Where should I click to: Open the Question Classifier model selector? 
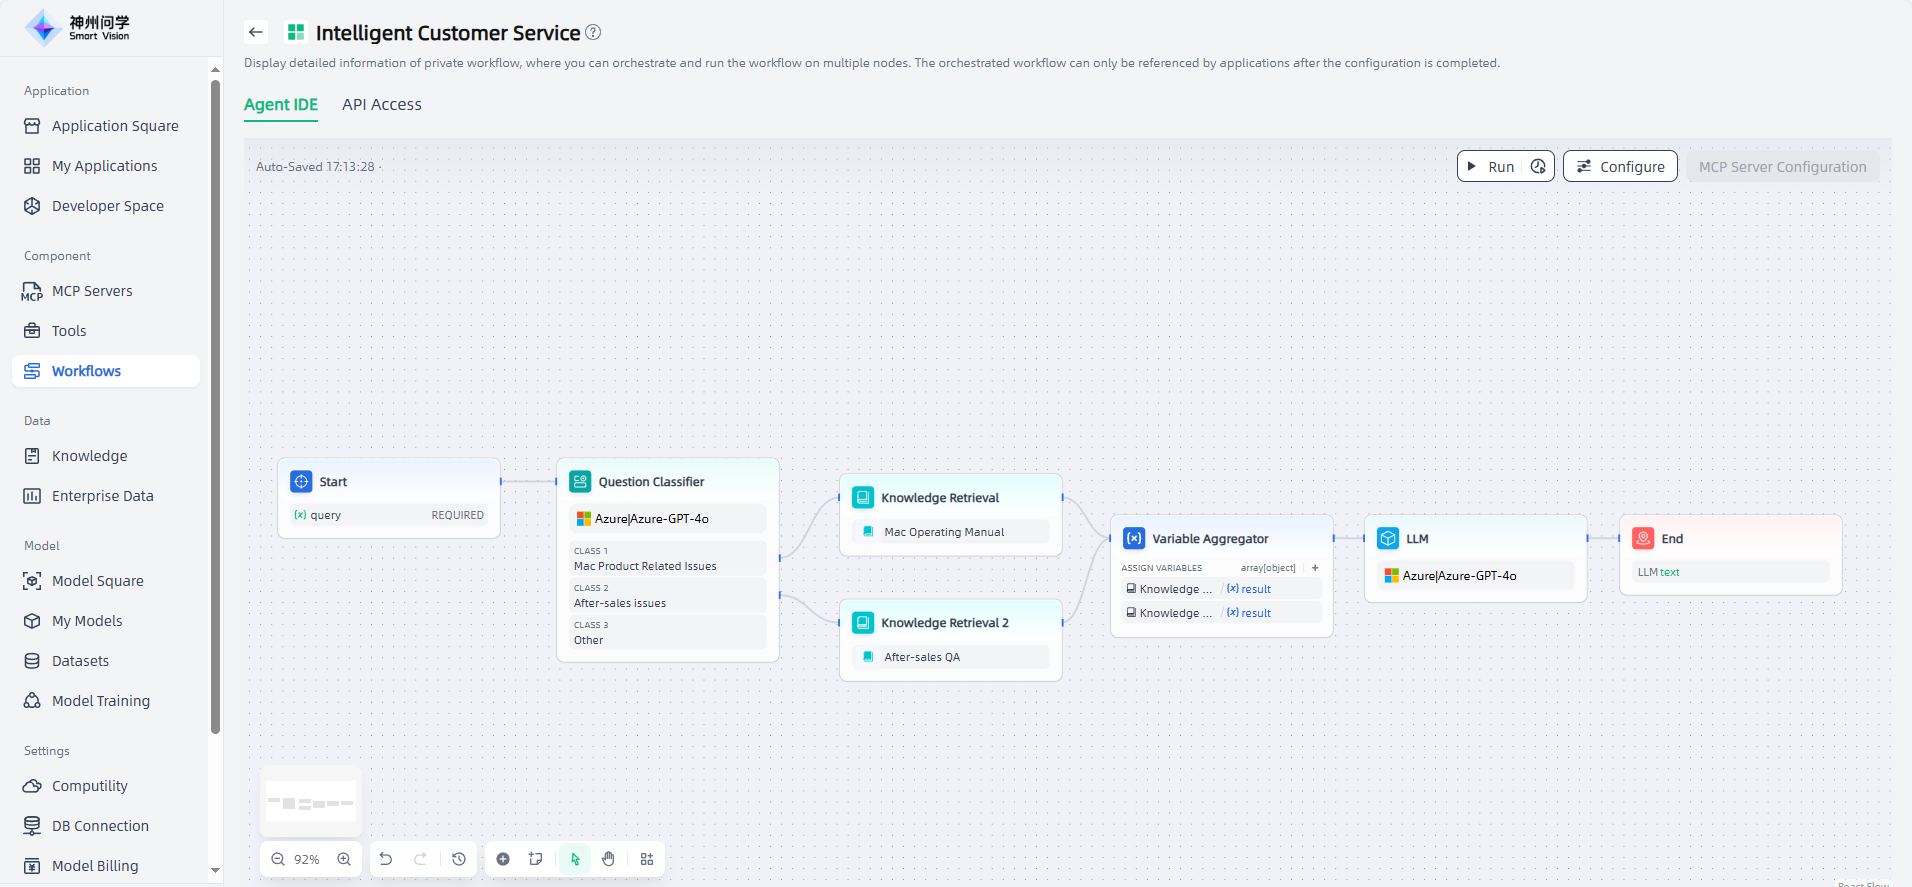(x=667, y=519)
